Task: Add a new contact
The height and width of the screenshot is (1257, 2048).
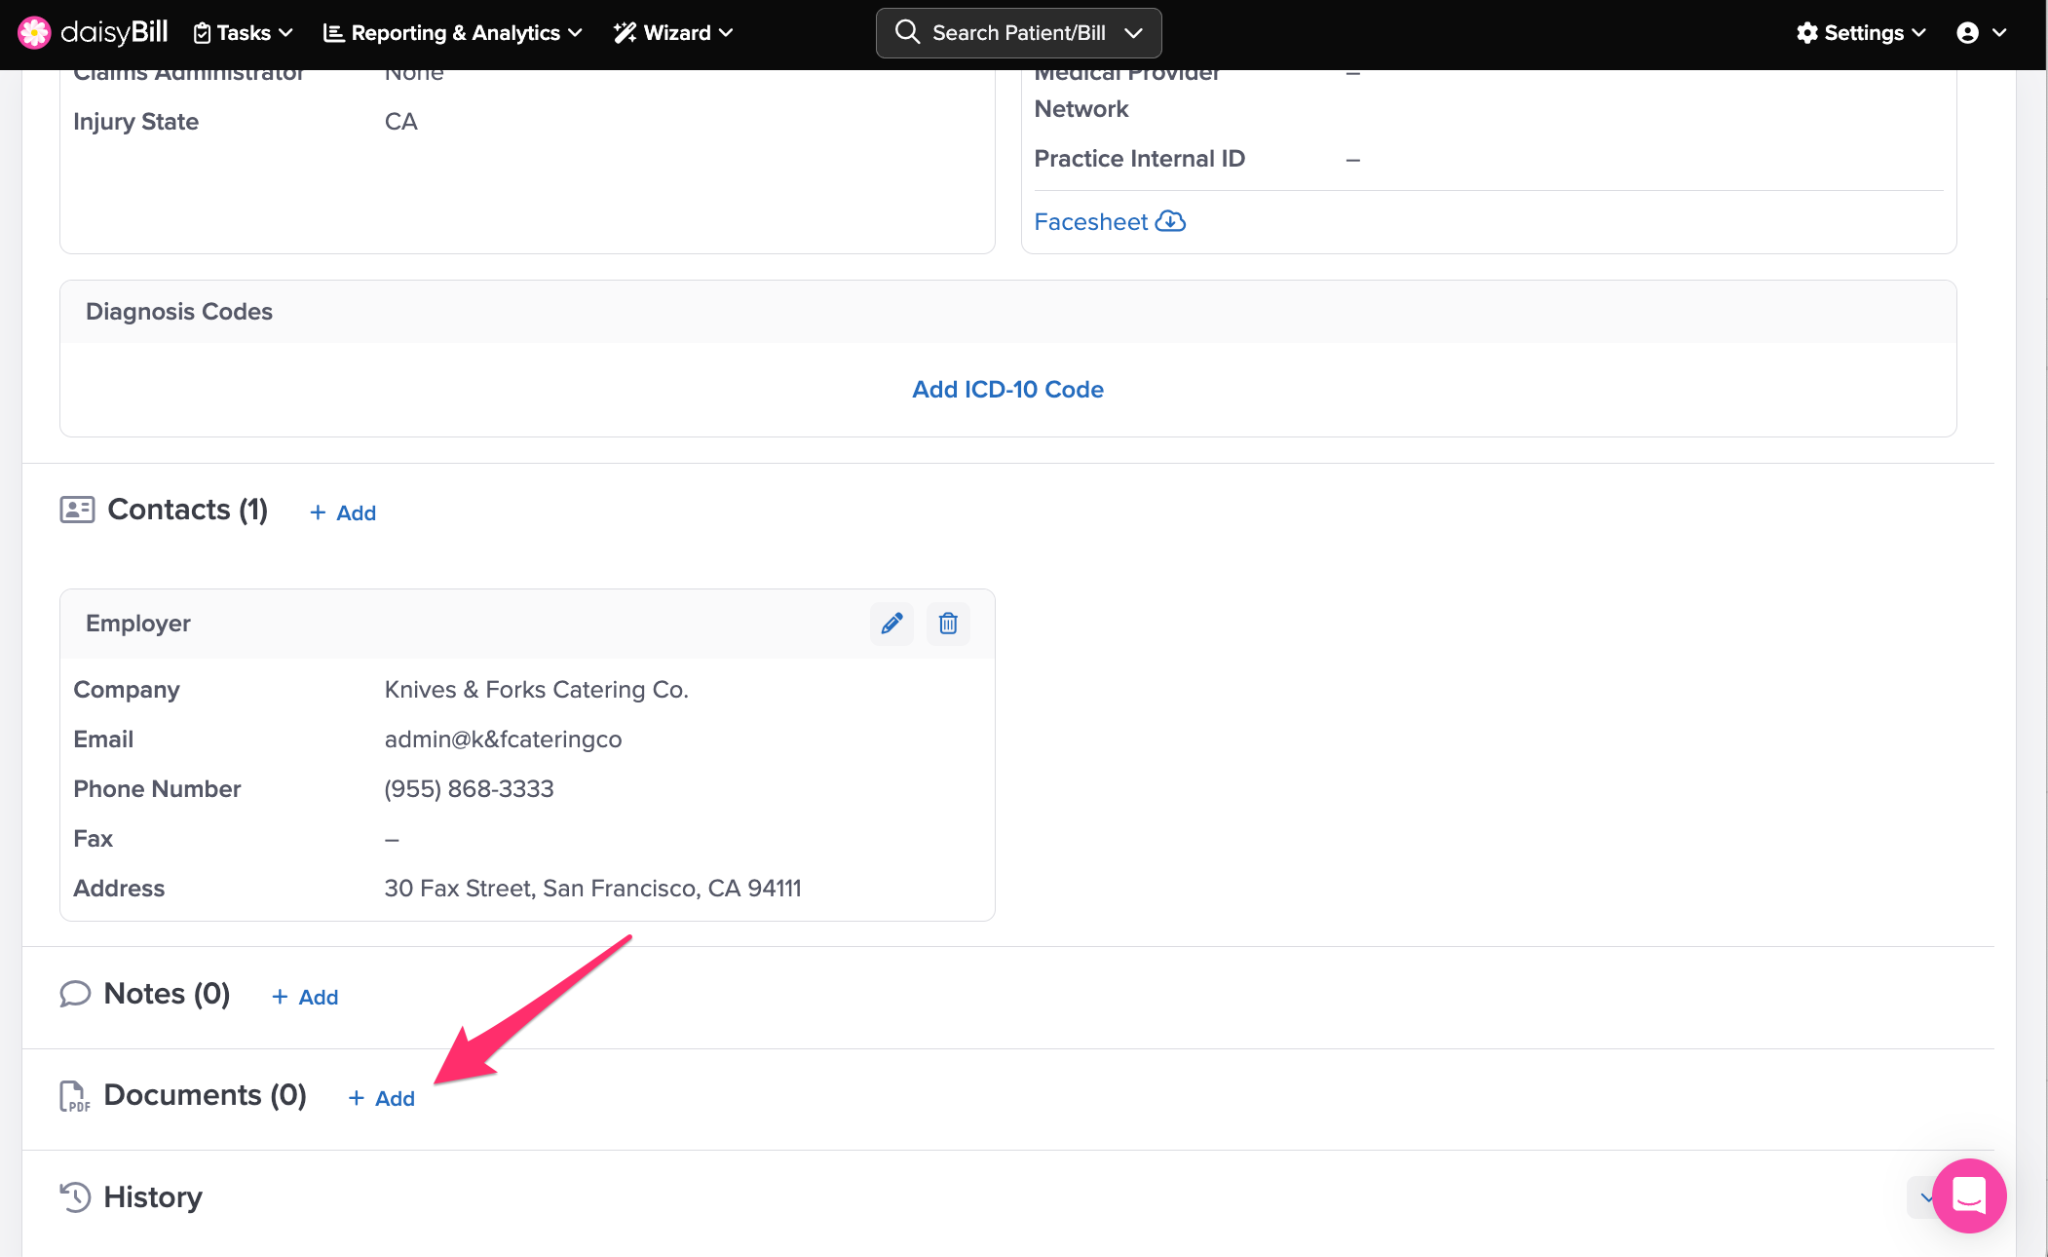Action: (x=343, y=513)
